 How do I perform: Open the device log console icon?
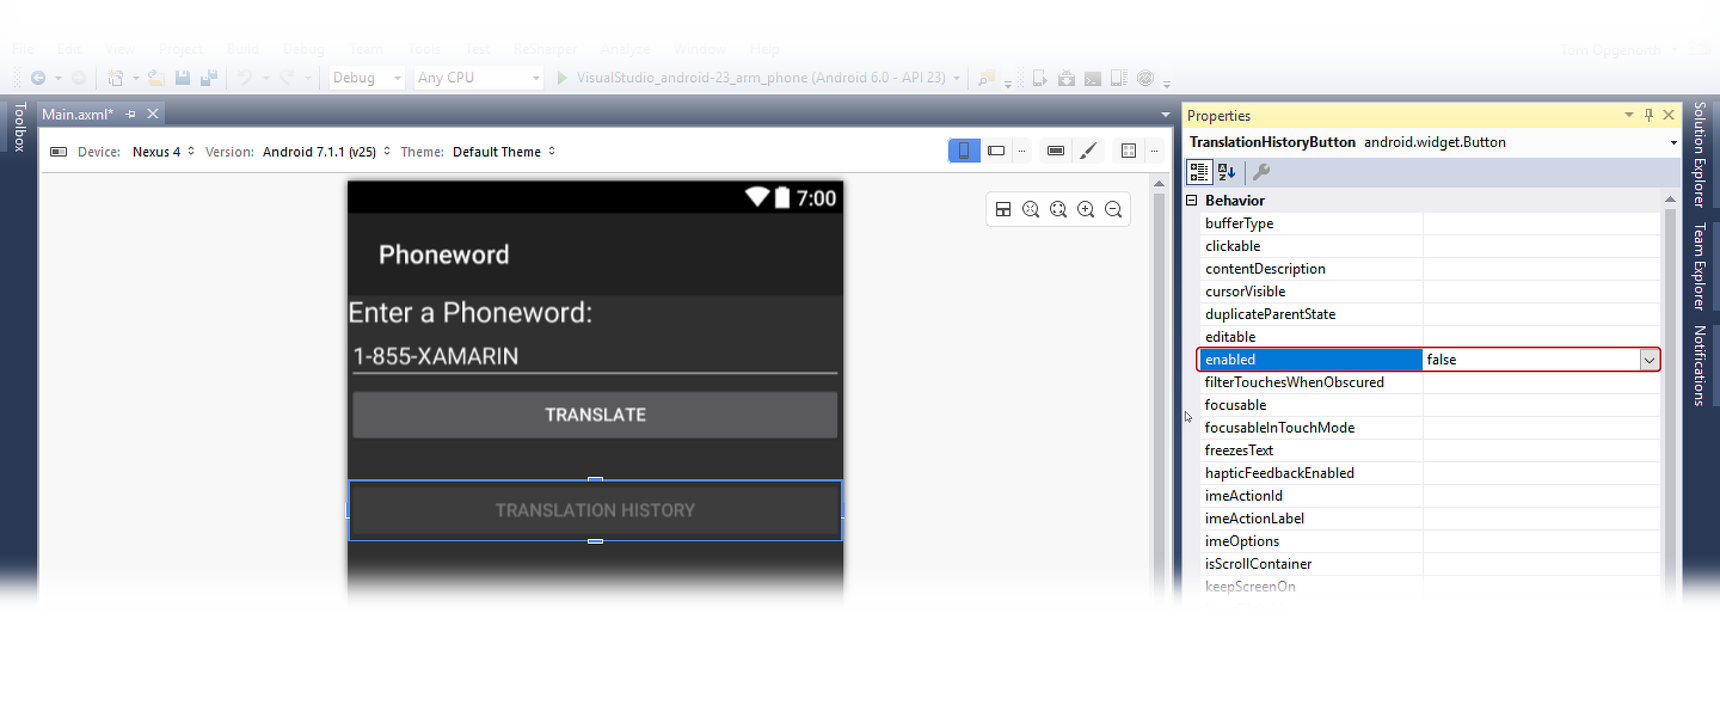tap(1093, 78)
